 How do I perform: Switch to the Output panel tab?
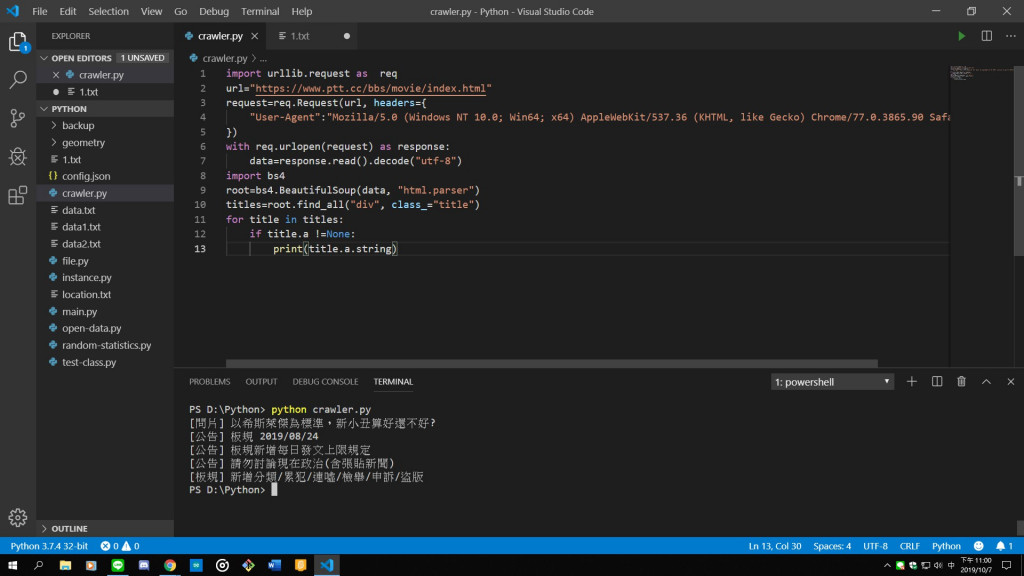pyautogui.click(x=261, y=381)
